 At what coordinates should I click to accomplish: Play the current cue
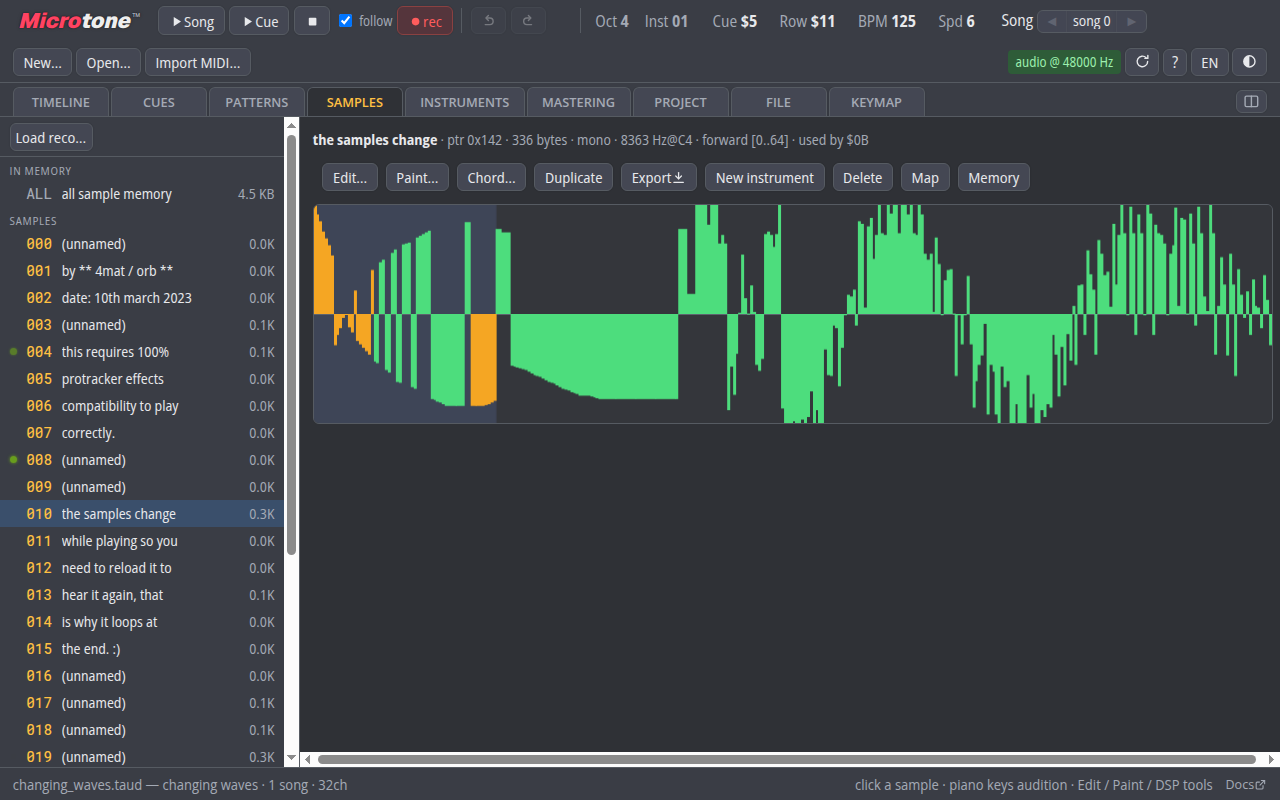pyautogui.click(x=259, y=21)
